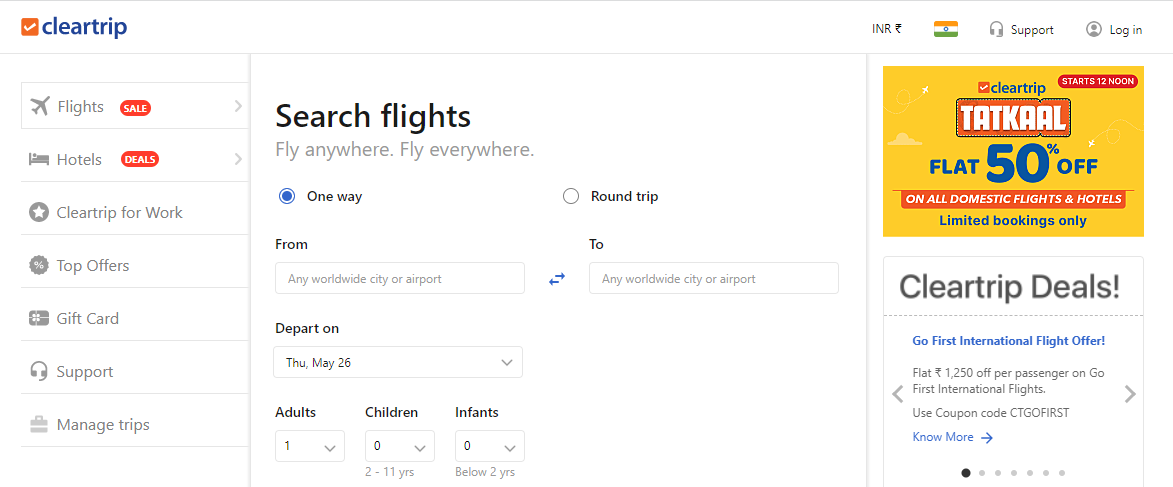
Task: Jump to last deal carousel dot
Action: pos(1062,473)
